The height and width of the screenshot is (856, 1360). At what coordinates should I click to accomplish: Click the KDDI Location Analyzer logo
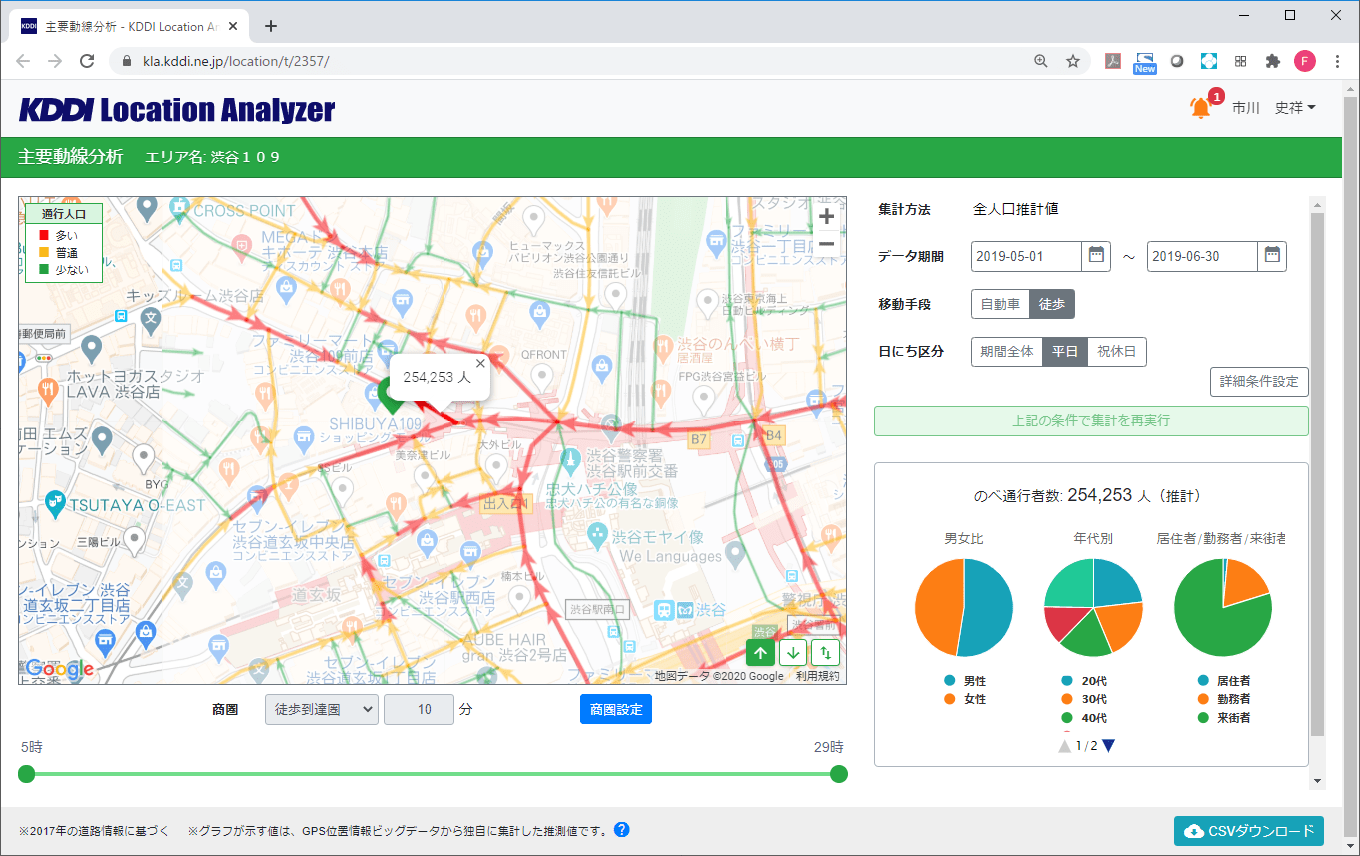177,108
